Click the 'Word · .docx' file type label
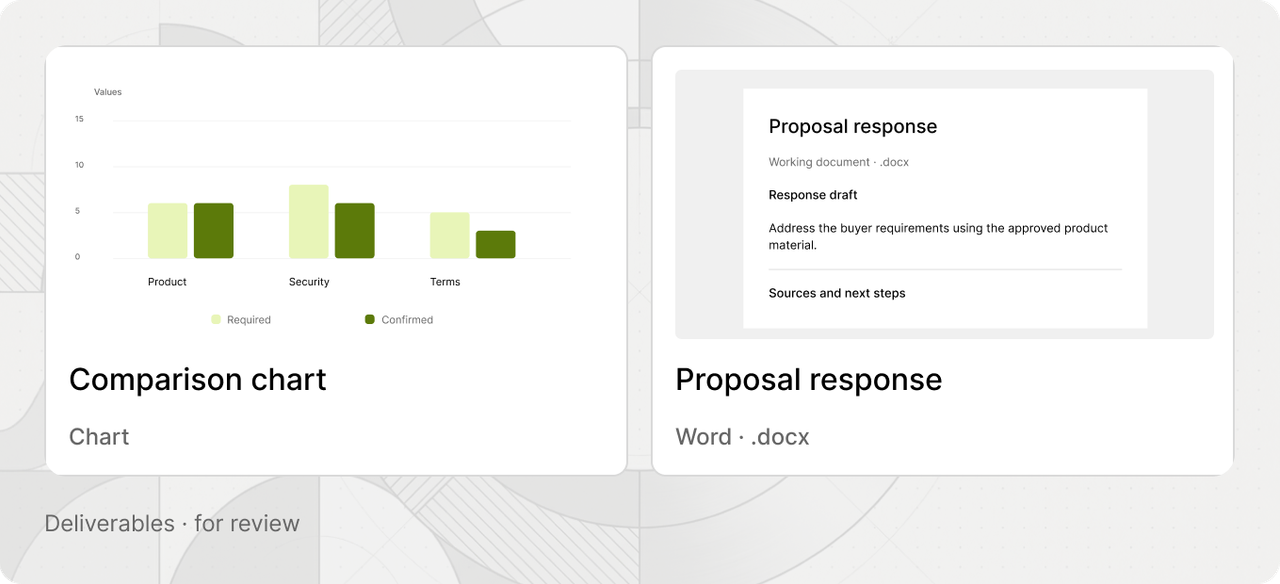This screenshot has height=584, width=1280. tap(743, 437)
